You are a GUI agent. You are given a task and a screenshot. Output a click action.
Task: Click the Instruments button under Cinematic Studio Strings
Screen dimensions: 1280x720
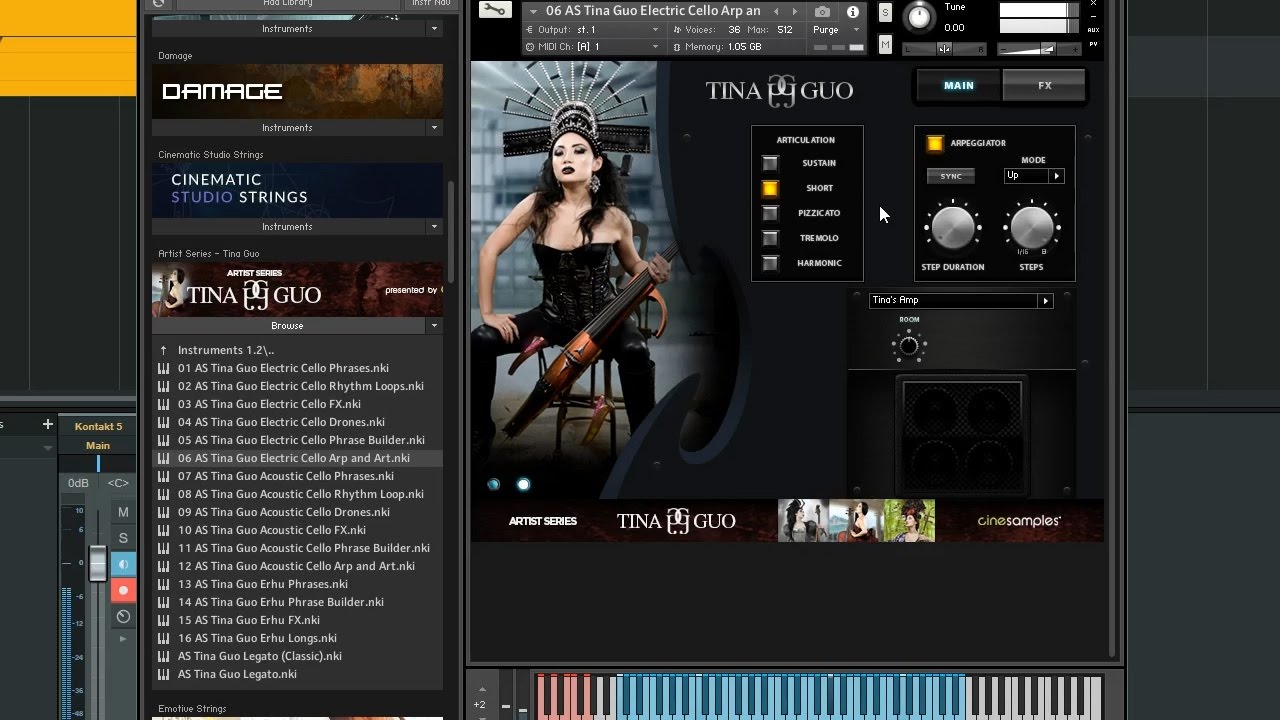coord(288,227)
